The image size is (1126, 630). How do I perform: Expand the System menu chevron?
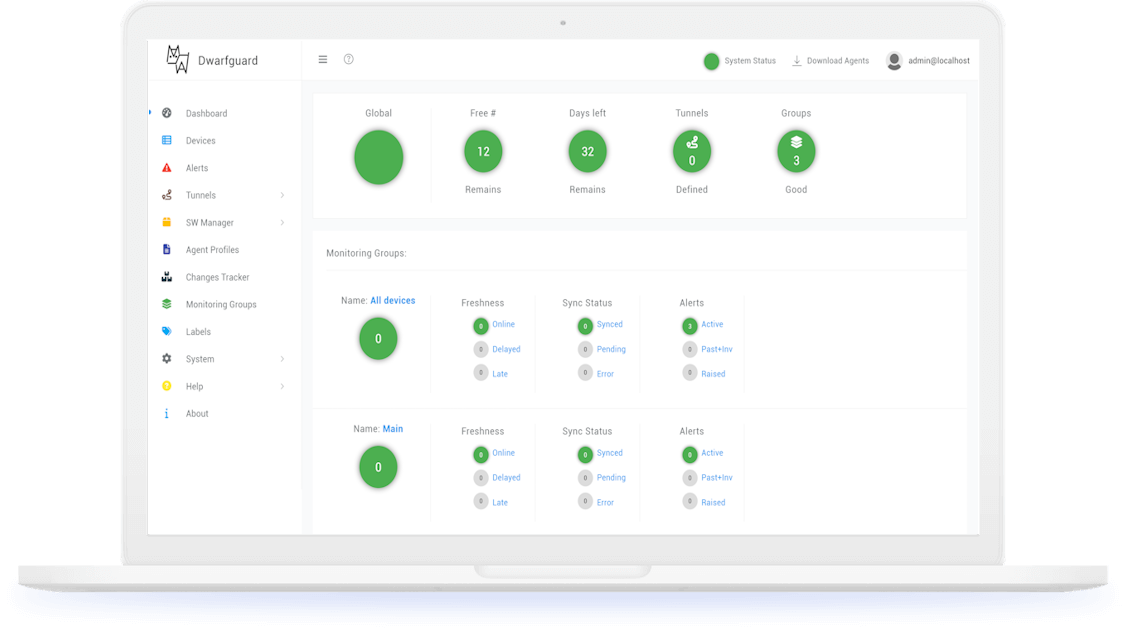point(282,359)
